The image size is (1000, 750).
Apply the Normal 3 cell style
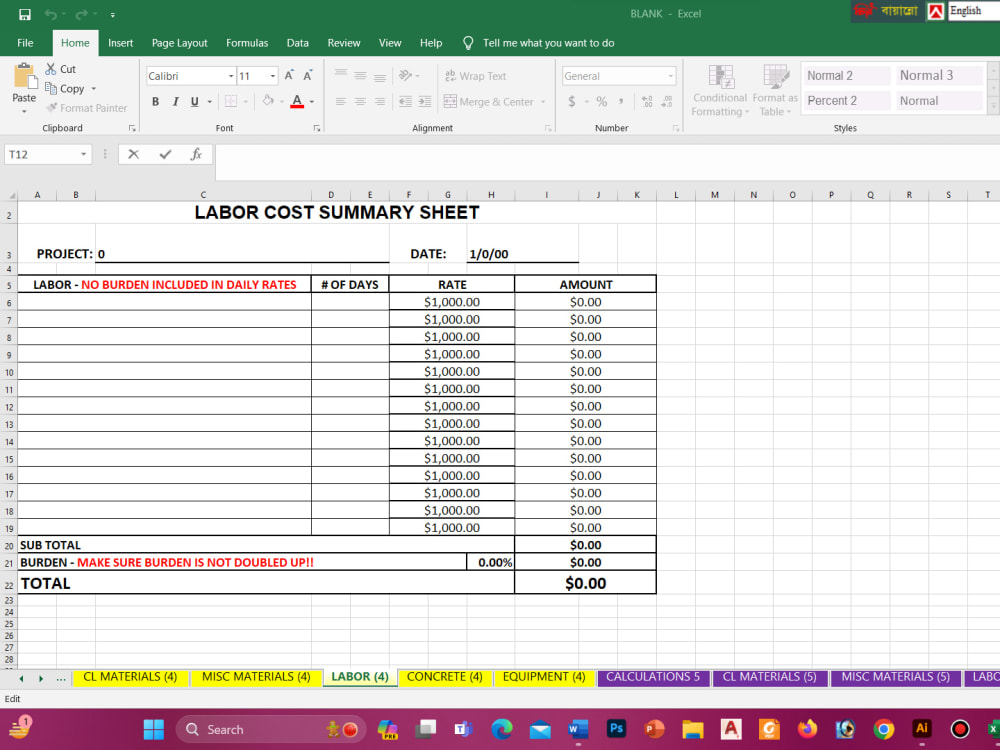(939, 75)
